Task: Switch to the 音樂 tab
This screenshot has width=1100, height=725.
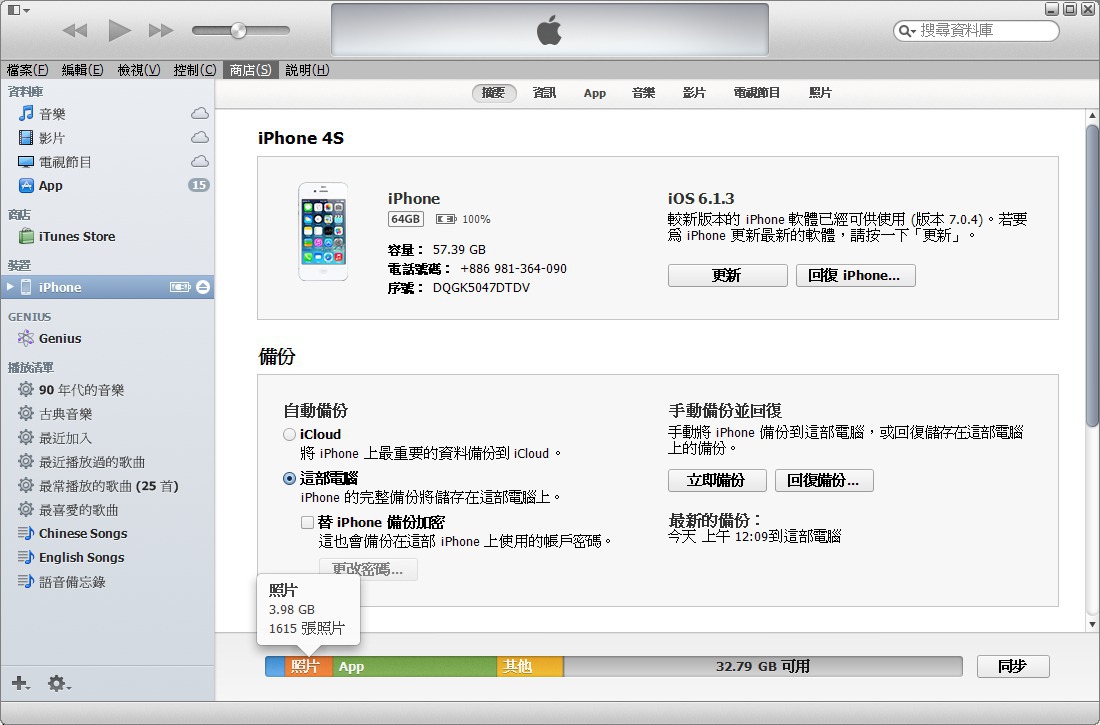Action: (643, 93)
